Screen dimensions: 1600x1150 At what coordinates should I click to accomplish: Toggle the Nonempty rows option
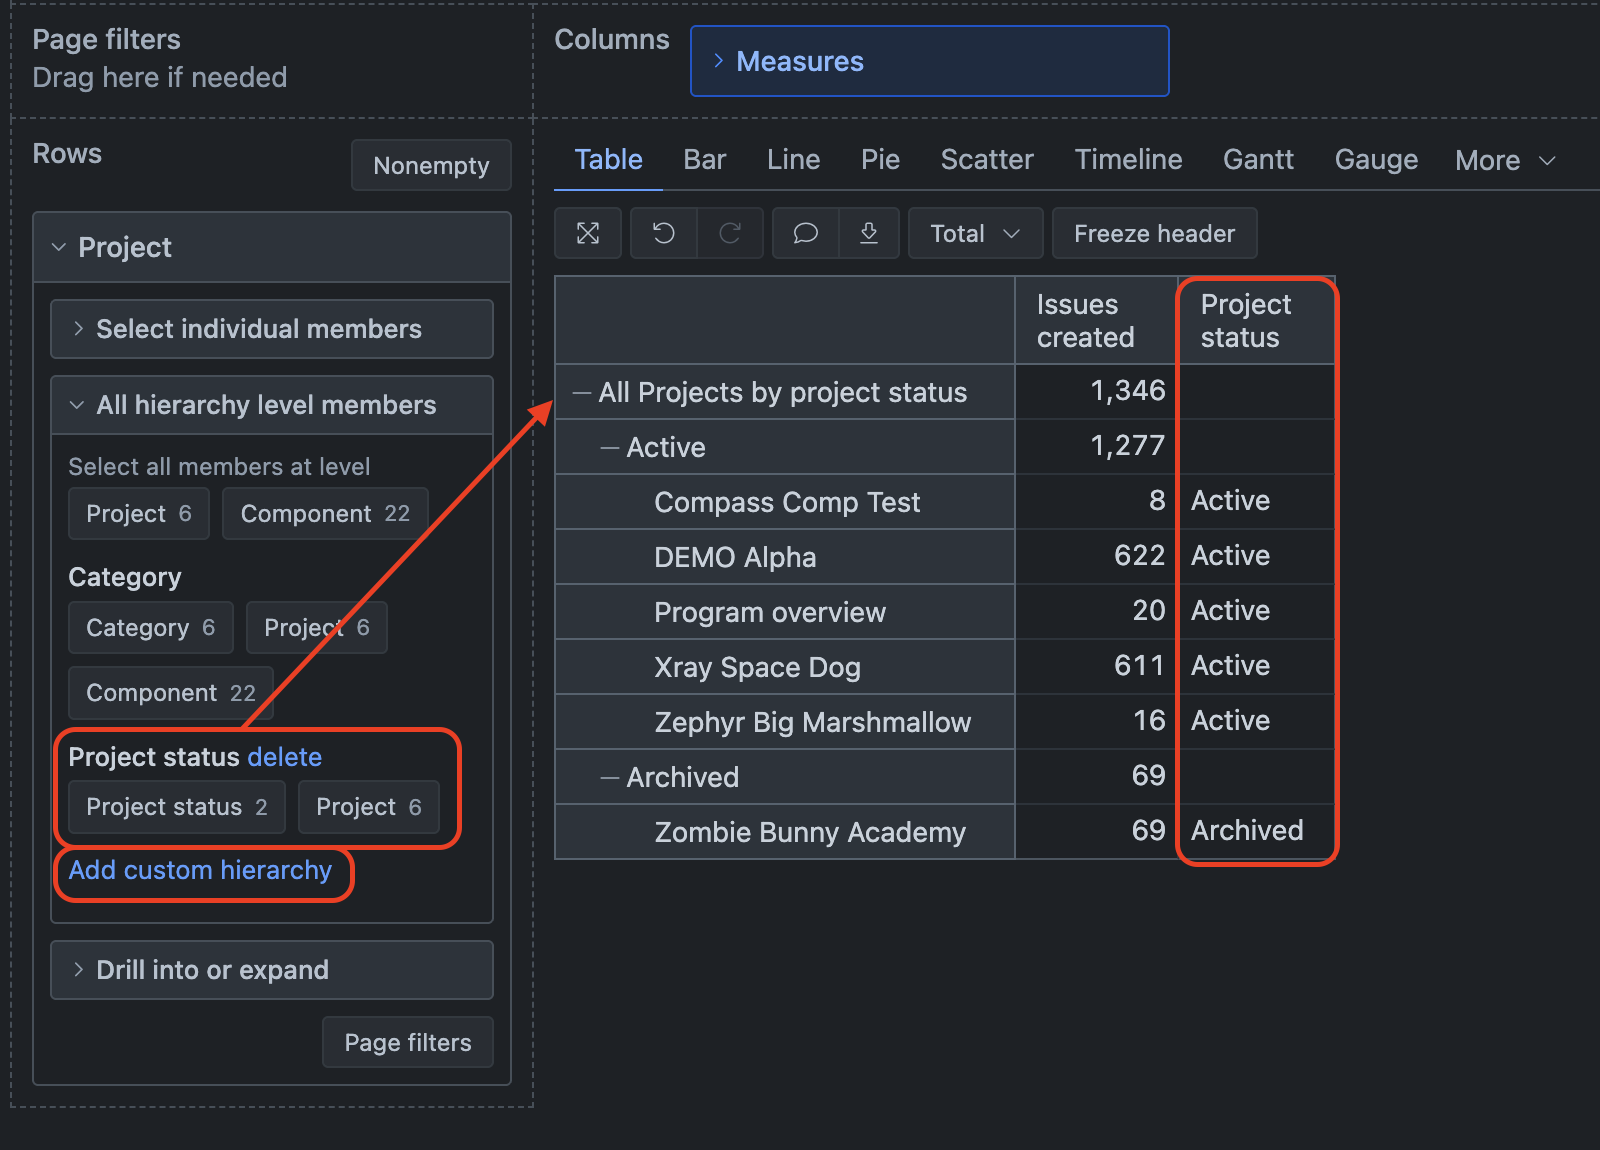[x=431, y=165]
